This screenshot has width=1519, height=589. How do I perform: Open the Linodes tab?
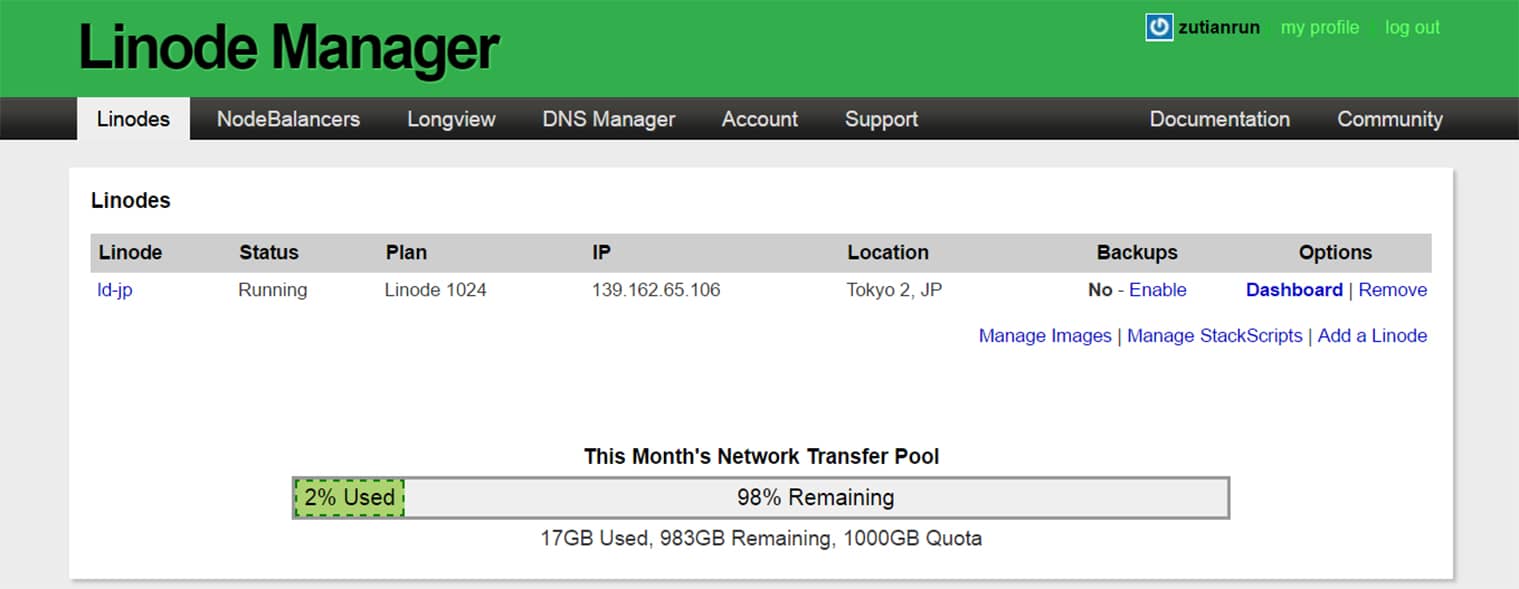pos(133,119)
